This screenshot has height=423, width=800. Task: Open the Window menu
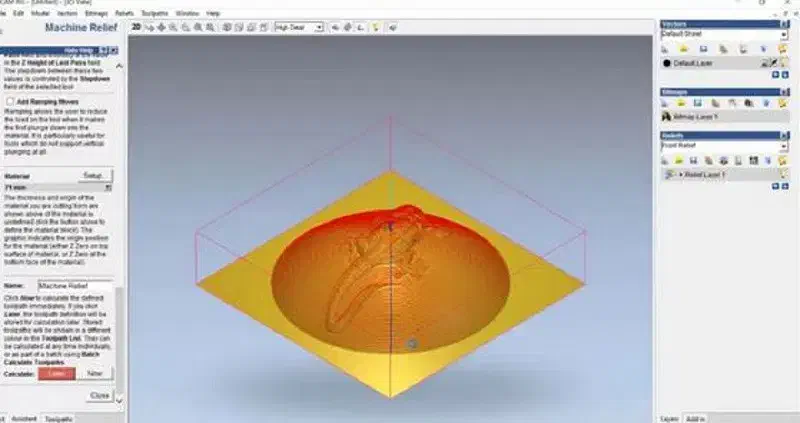[x=187, y=13]
